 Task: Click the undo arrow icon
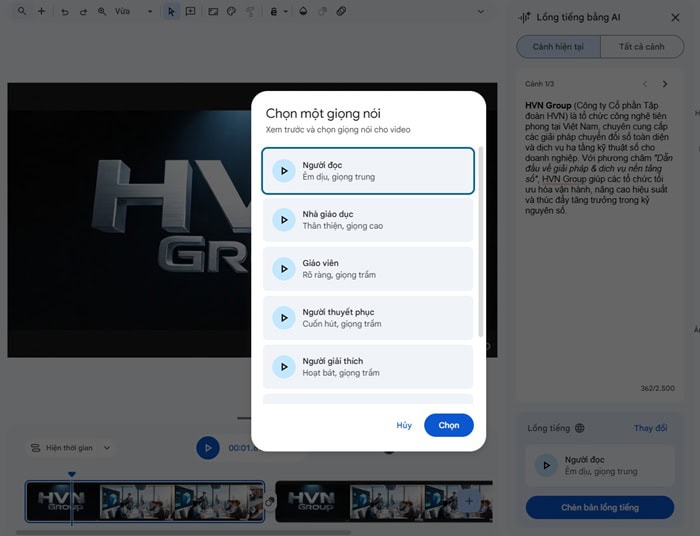point(65,12)
